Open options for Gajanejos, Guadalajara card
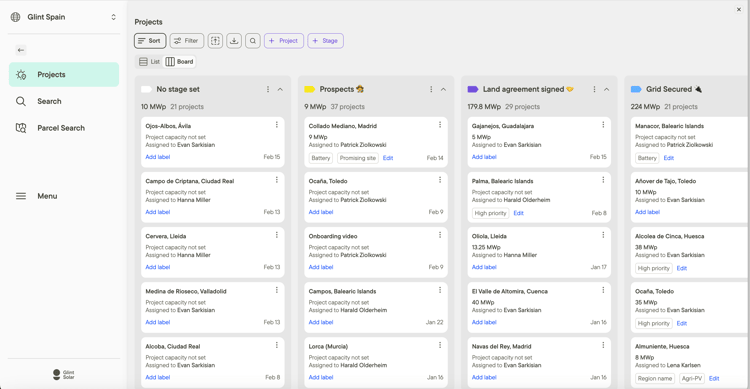This screenshot has height=389, width=750. click(x=603, y=125)
